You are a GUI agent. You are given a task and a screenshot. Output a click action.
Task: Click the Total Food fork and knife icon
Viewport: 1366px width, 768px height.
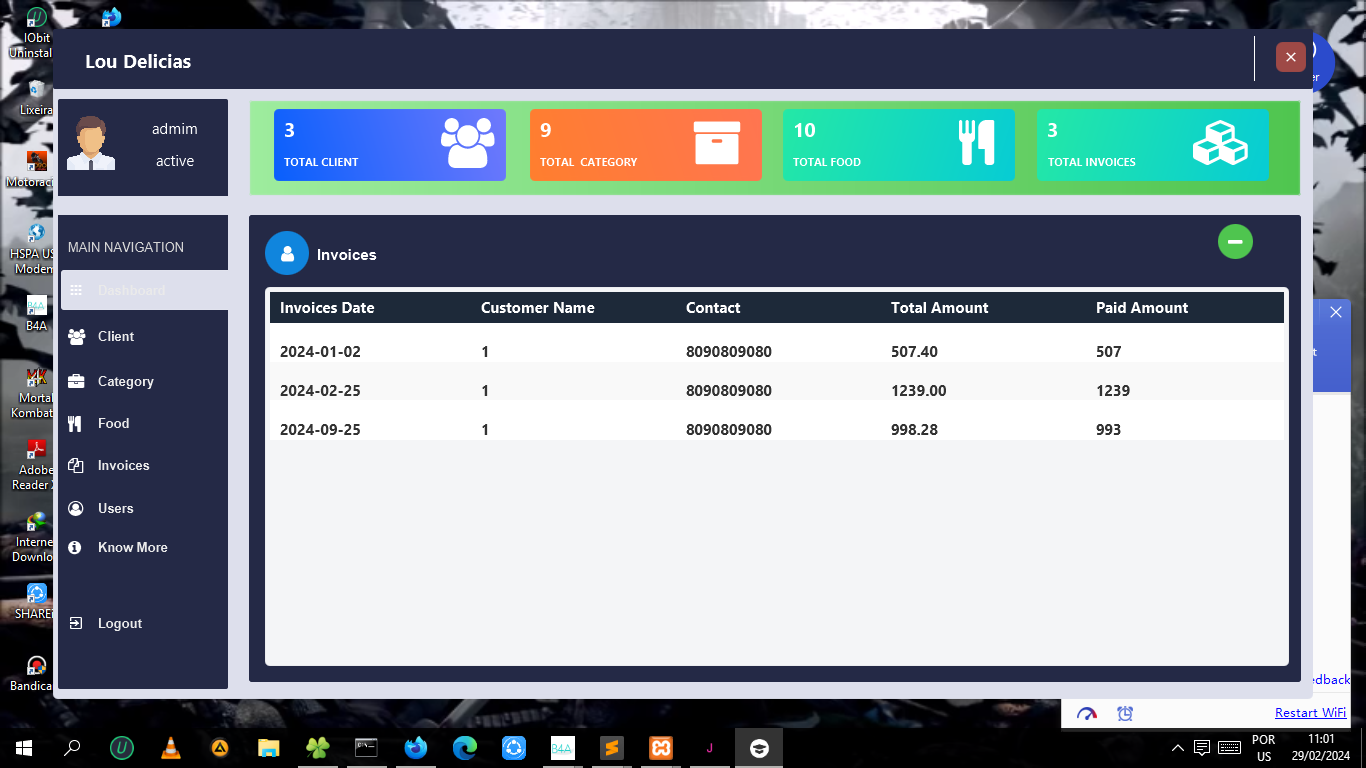pos(976,143)
